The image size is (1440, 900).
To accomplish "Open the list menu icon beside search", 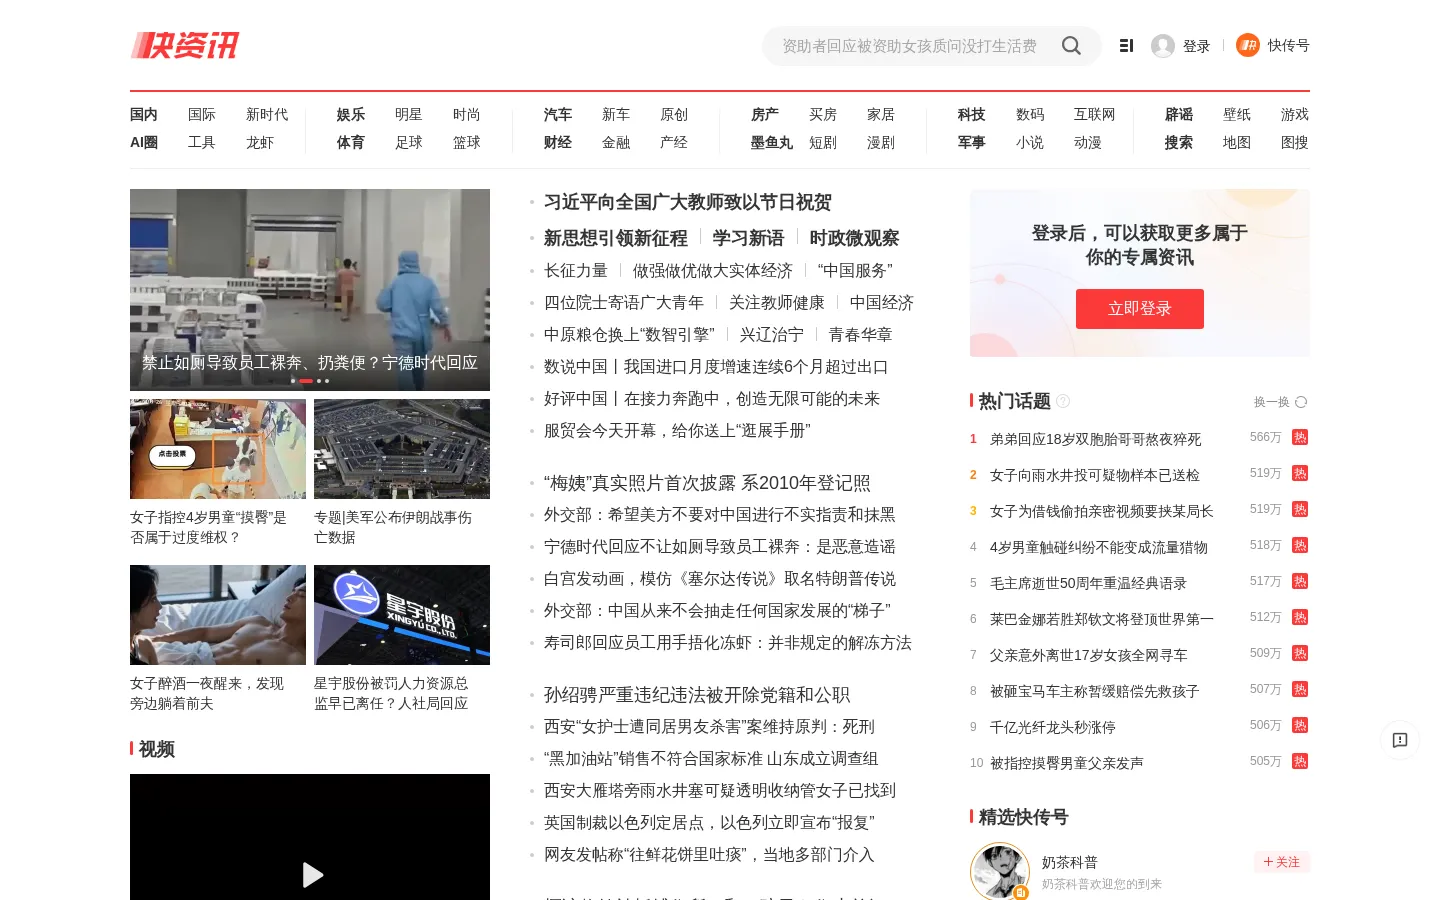I will (1126, 46).
